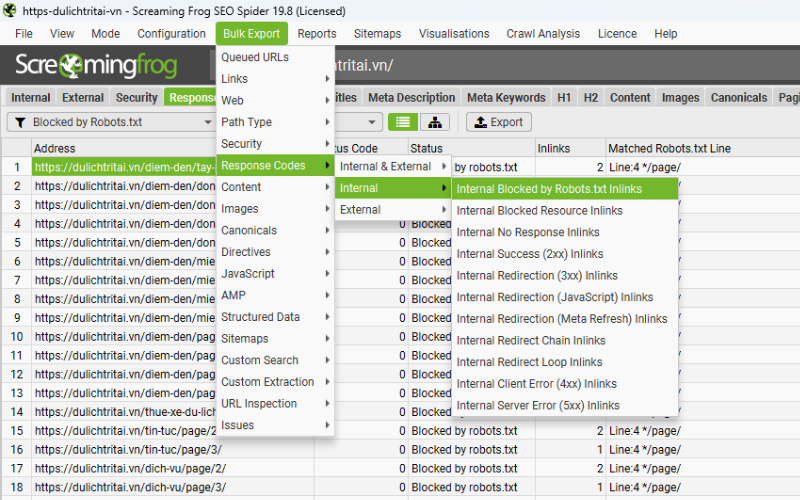Switch to the Security tab

point(136,97)
